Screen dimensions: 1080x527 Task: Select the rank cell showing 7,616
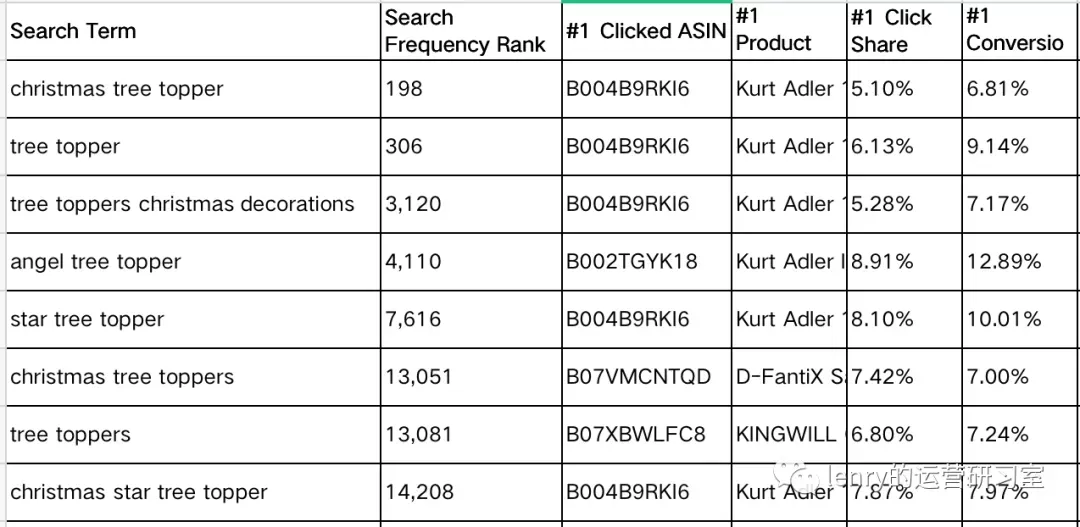tap(471, 320)
